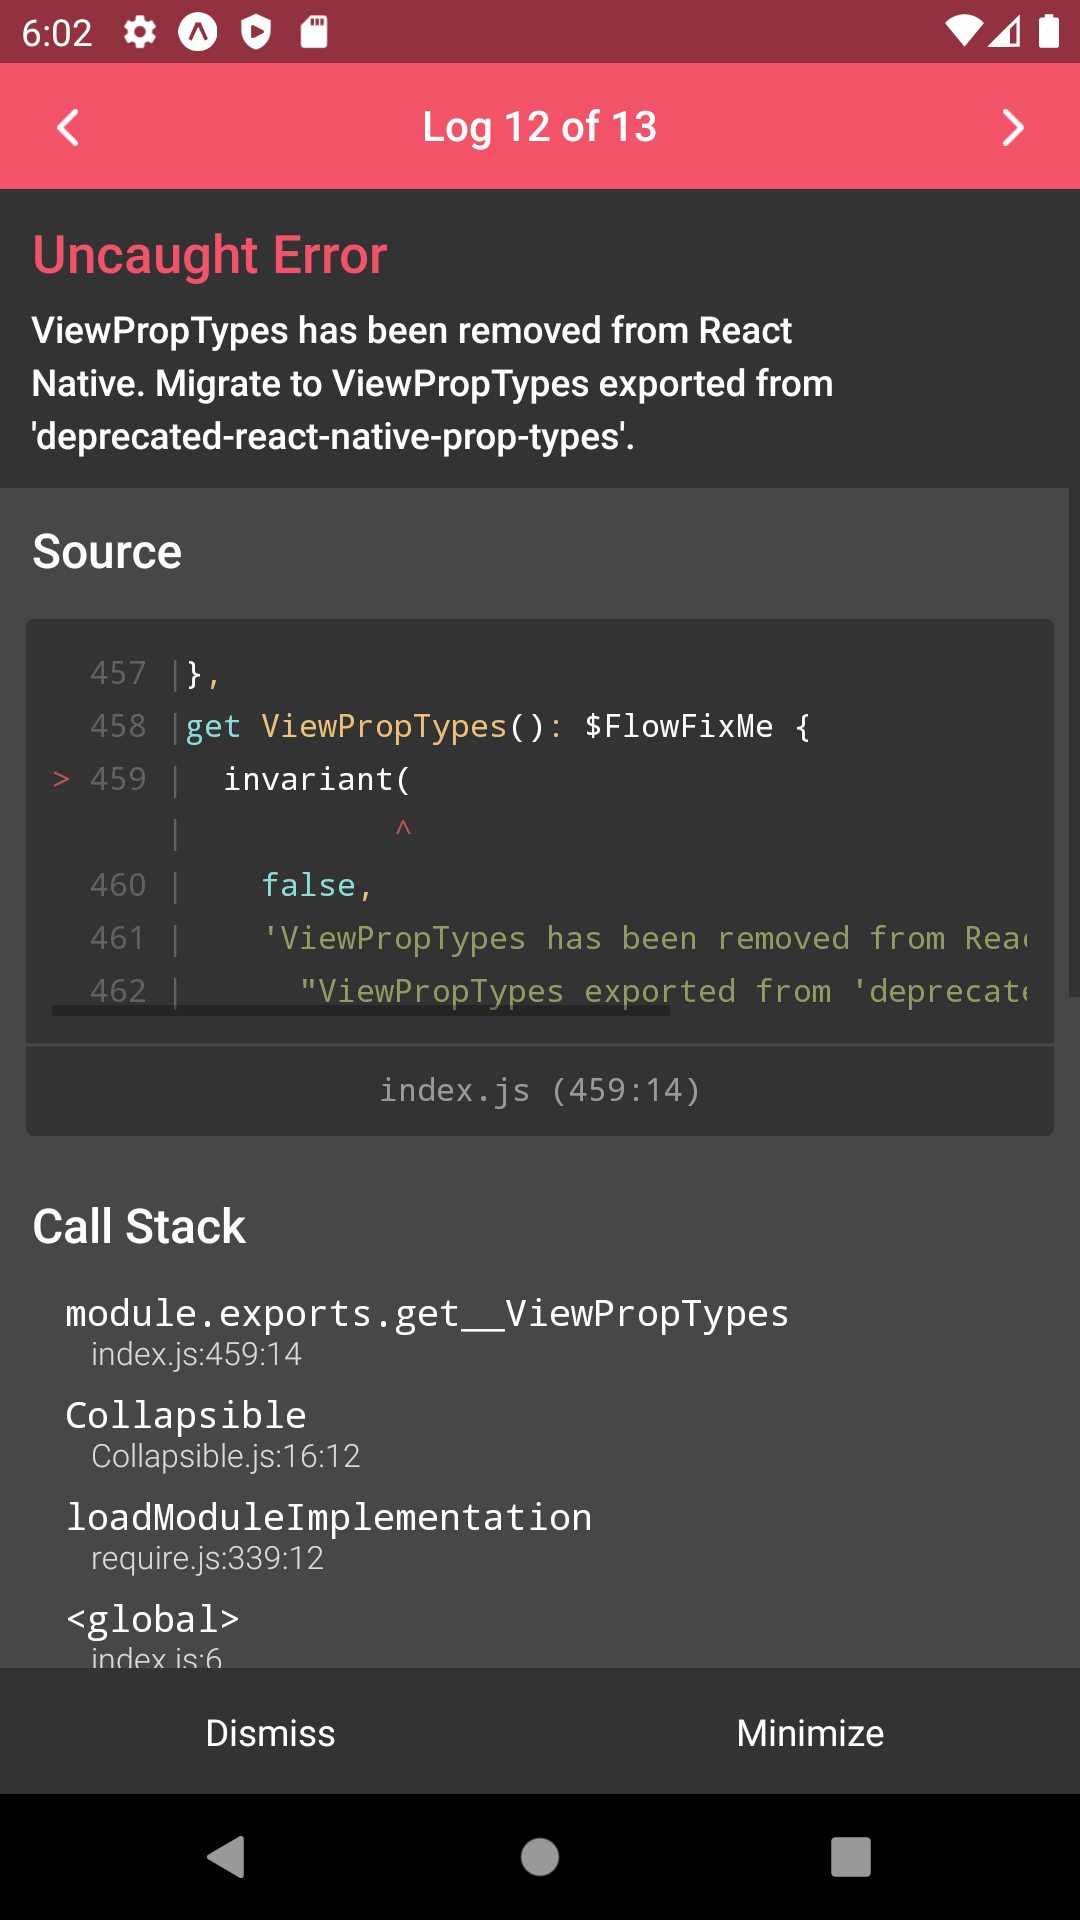Minimize the error overlay

810,1733
